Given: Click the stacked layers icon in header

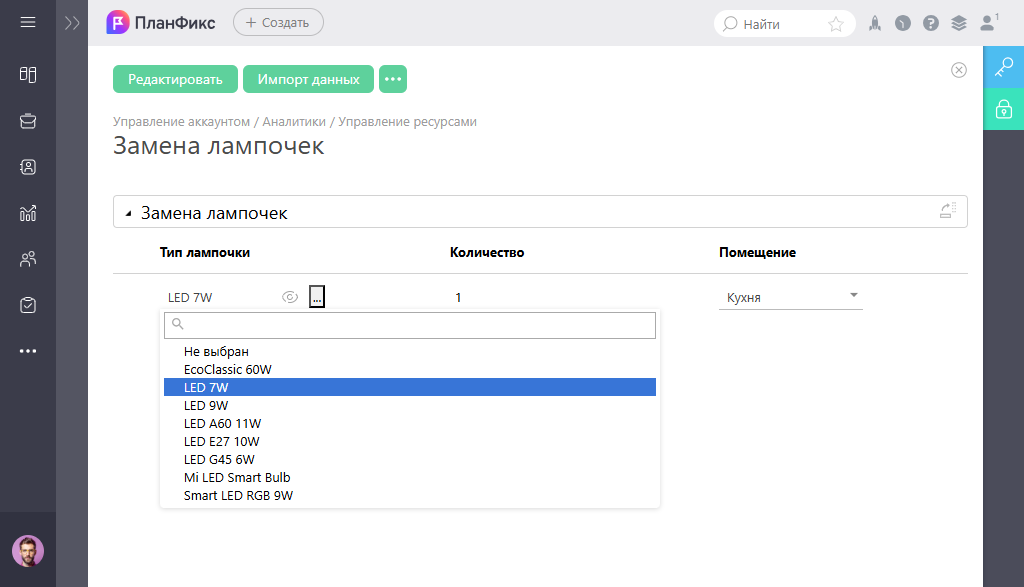Looking at the screenshot, I should pyautogui.click(x=959, y=23).
